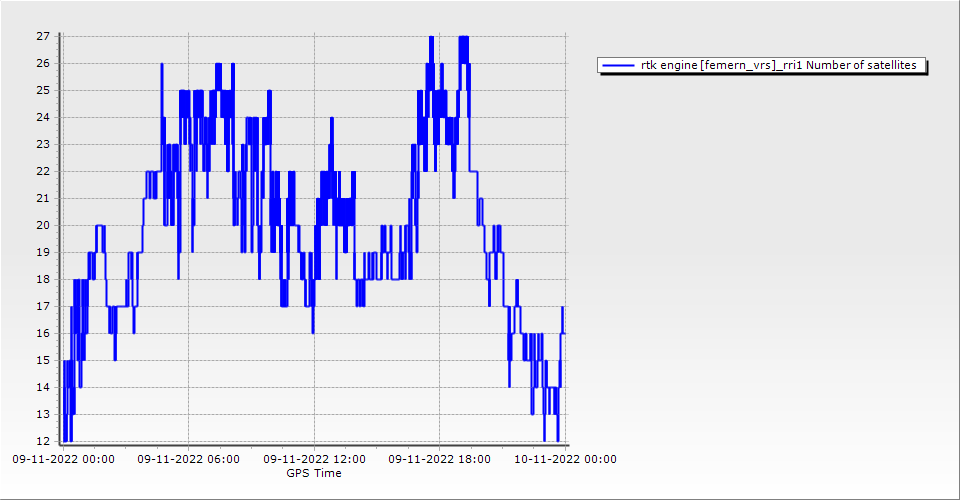Click the y-axis tick label 25
Viewport: 960px width, 500px height.
tap(43, 90)
